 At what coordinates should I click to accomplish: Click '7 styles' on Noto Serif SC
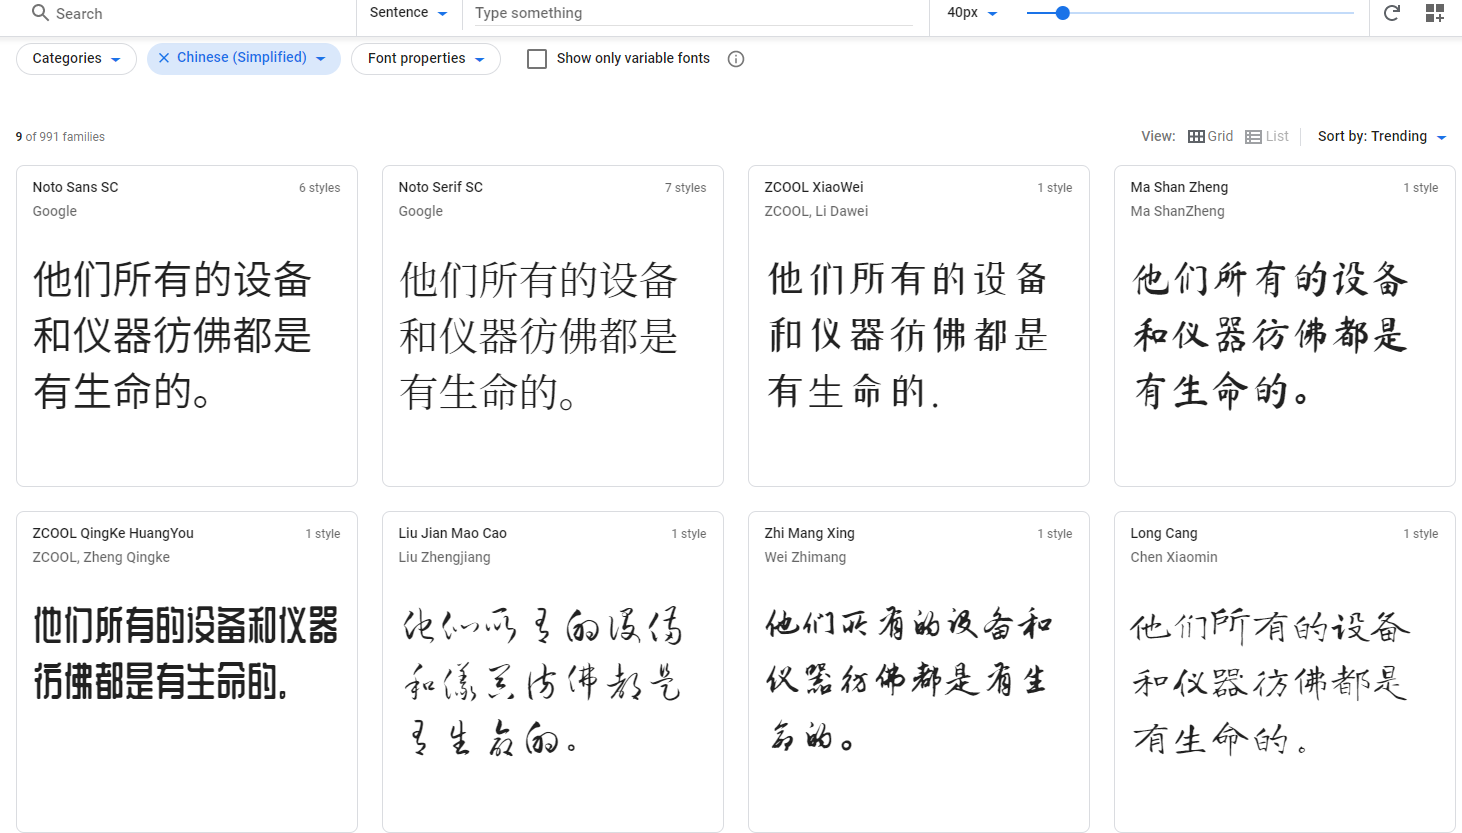point(685,188)
